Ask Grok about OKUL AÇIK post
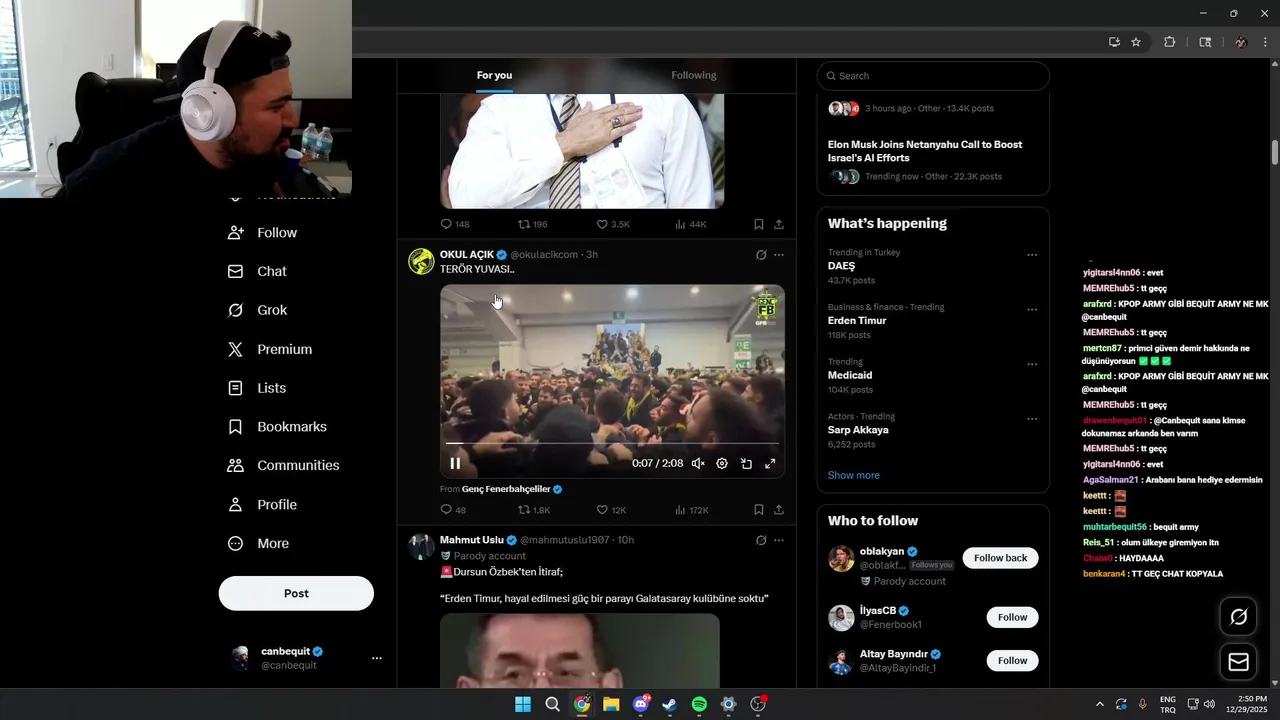Screen dimensions: 1280x720 point(761,255)
